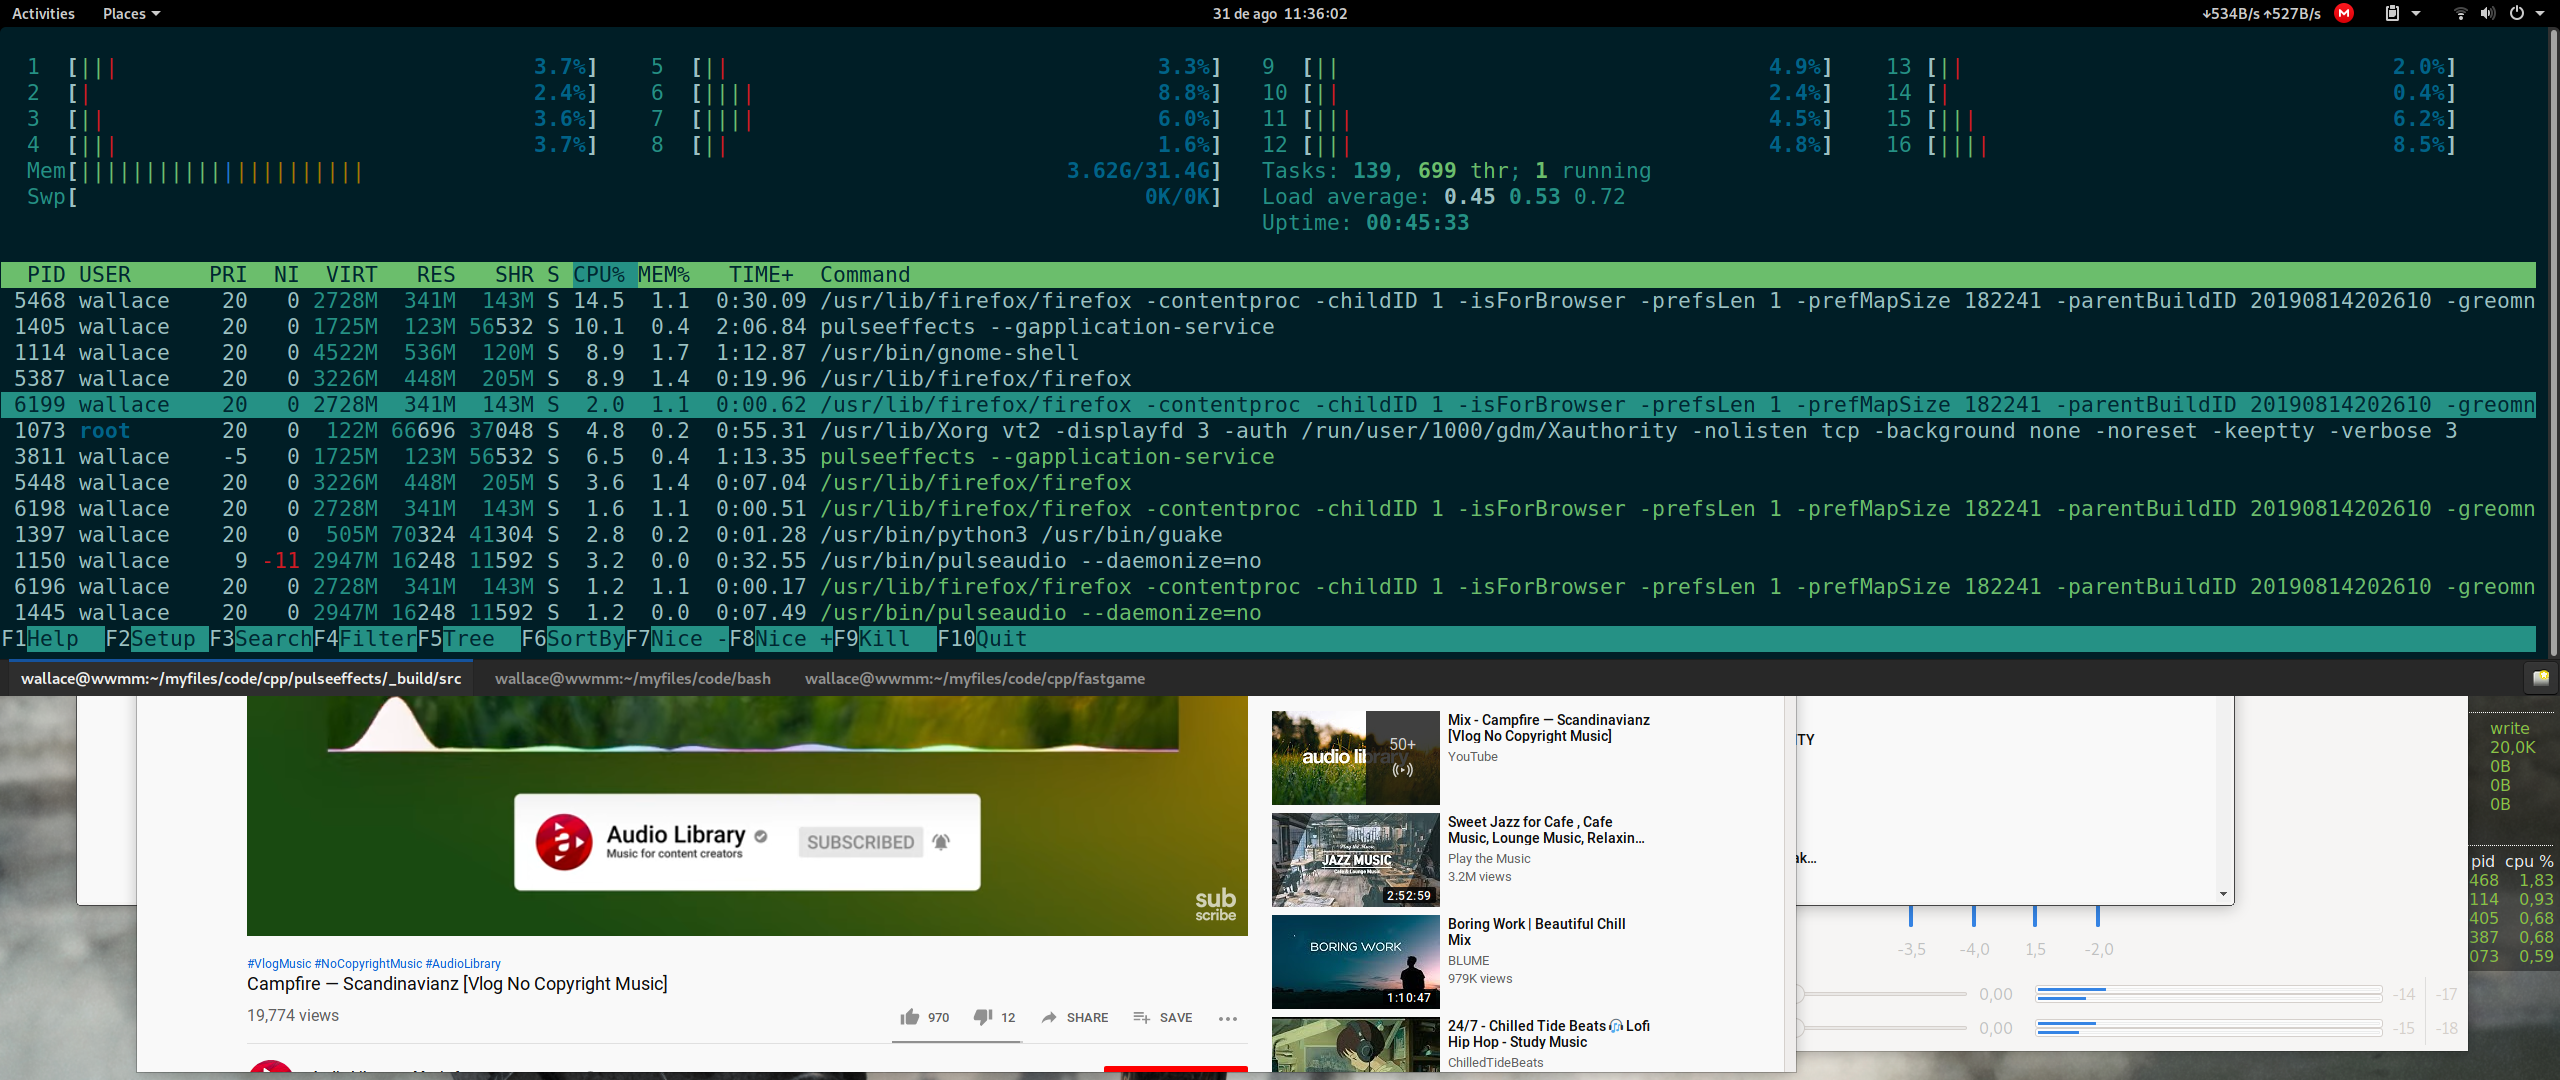Select the python3 guake process row

click(1268, 535)
